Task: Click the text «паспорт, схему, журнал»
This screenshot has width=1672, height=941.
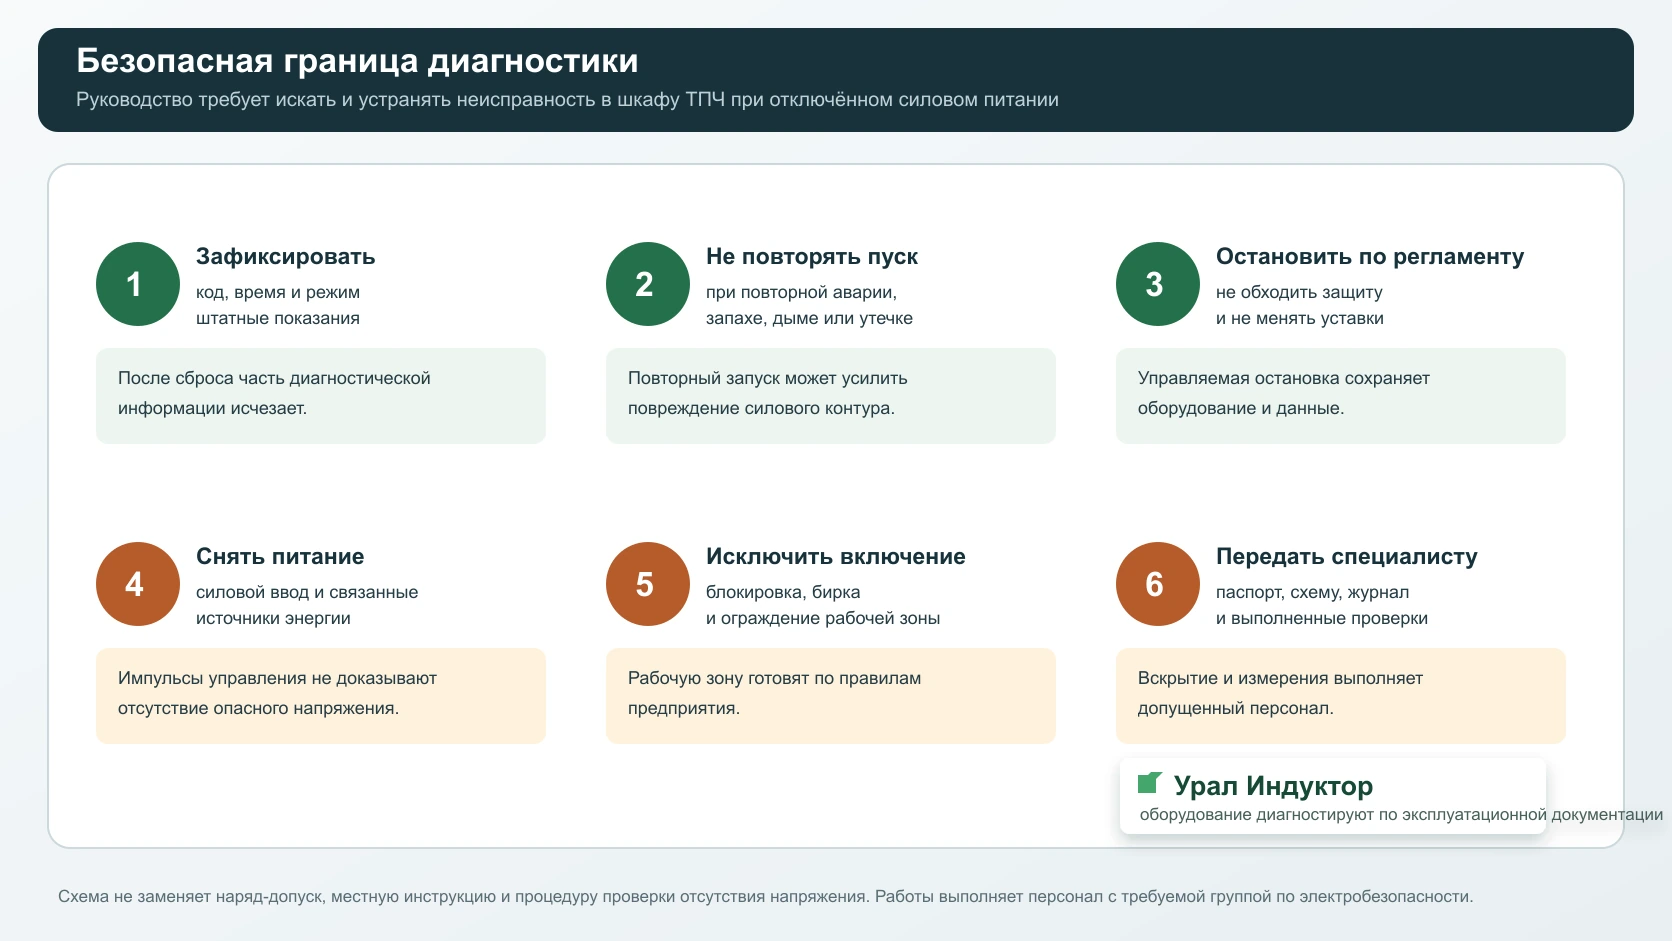Action: pos(1312,592)
